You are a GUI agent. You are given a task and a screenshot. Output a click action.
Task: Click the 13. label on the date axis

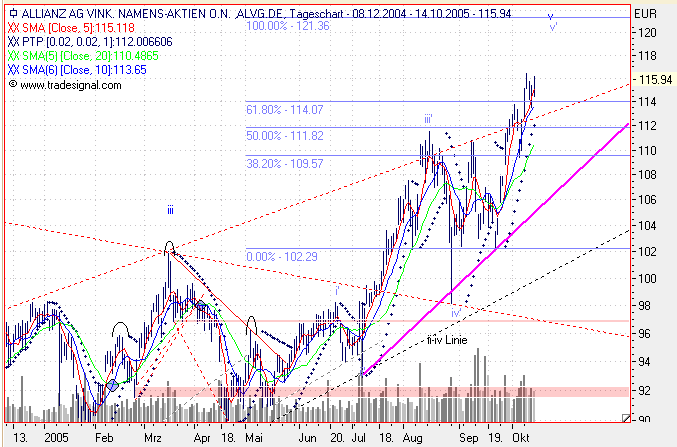20,437
